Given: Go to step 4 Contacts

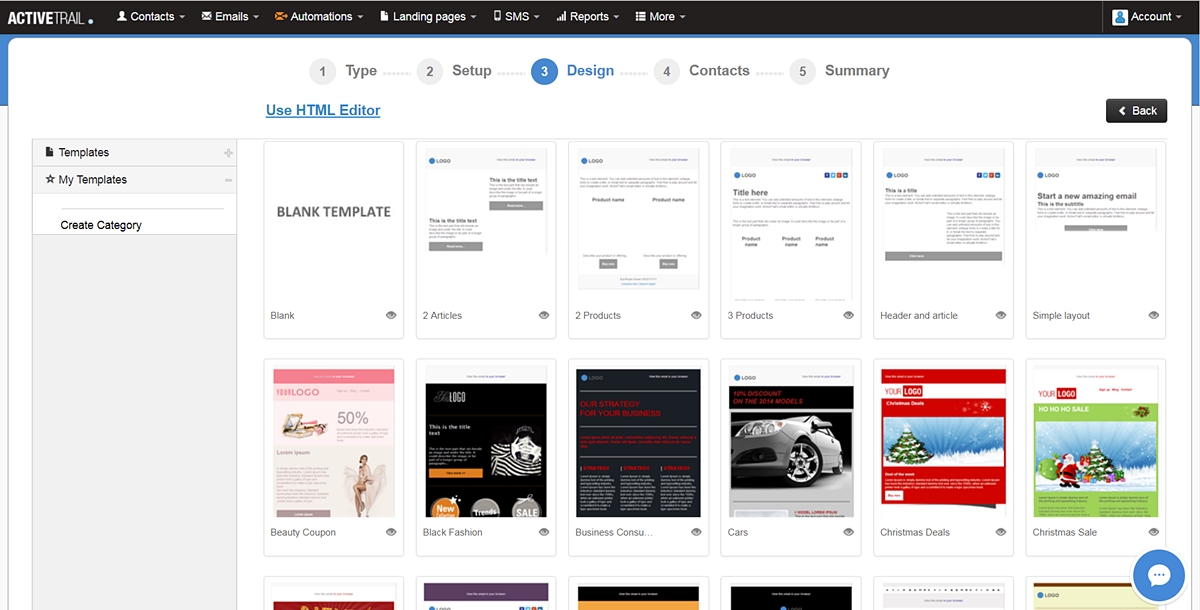Looking at the screenshot, I should [x=701, y=71].
